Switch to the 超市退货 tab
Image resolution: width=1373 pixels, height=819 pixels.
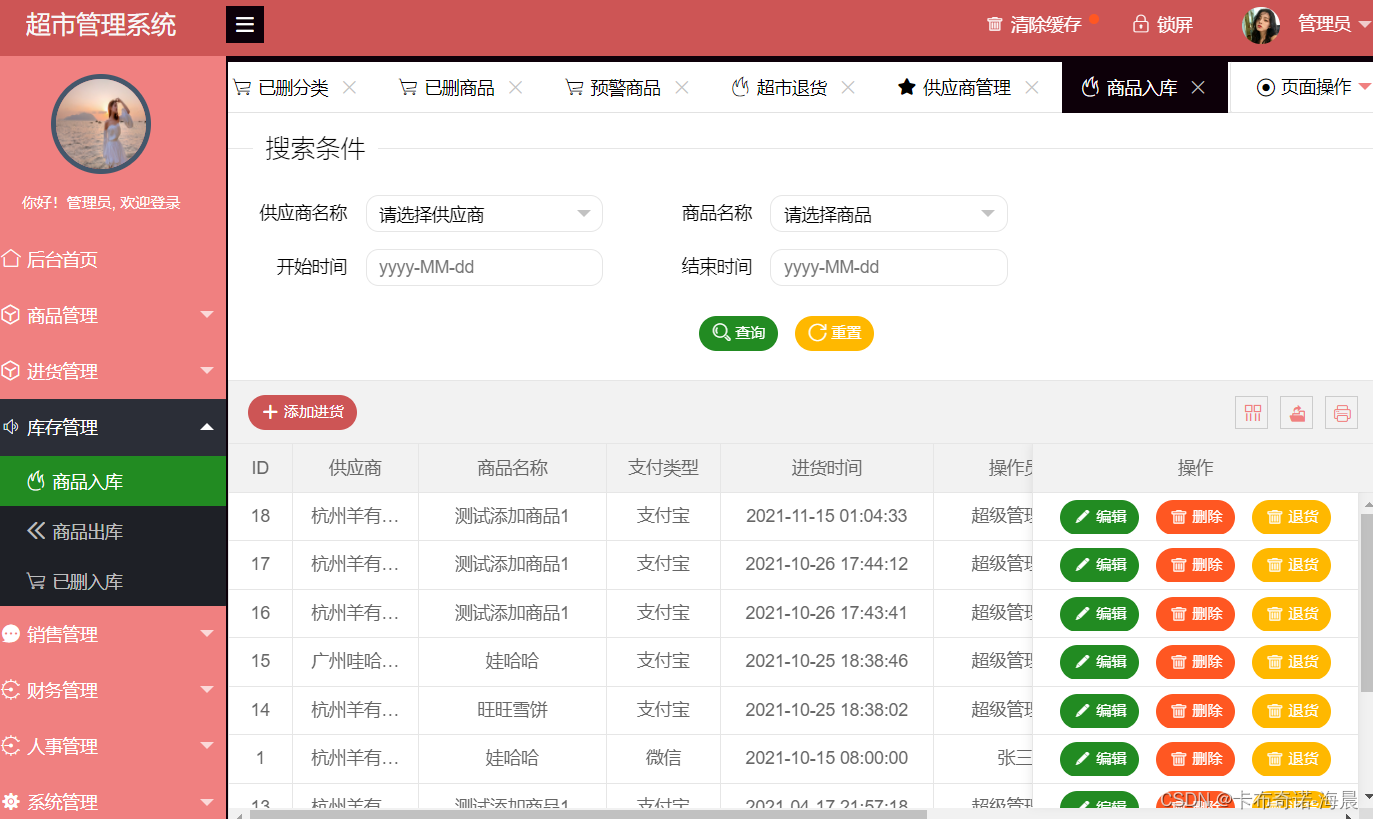point(791,88)
